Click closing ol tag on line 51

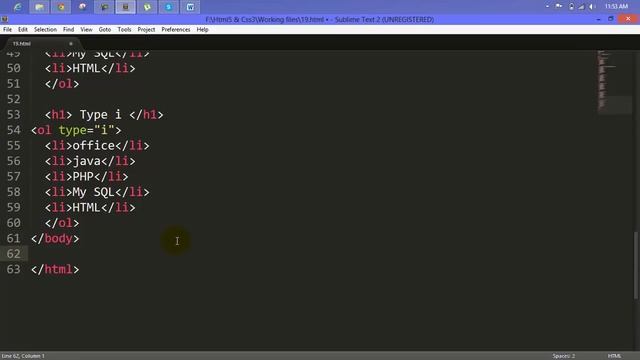(x=62, y=84)
